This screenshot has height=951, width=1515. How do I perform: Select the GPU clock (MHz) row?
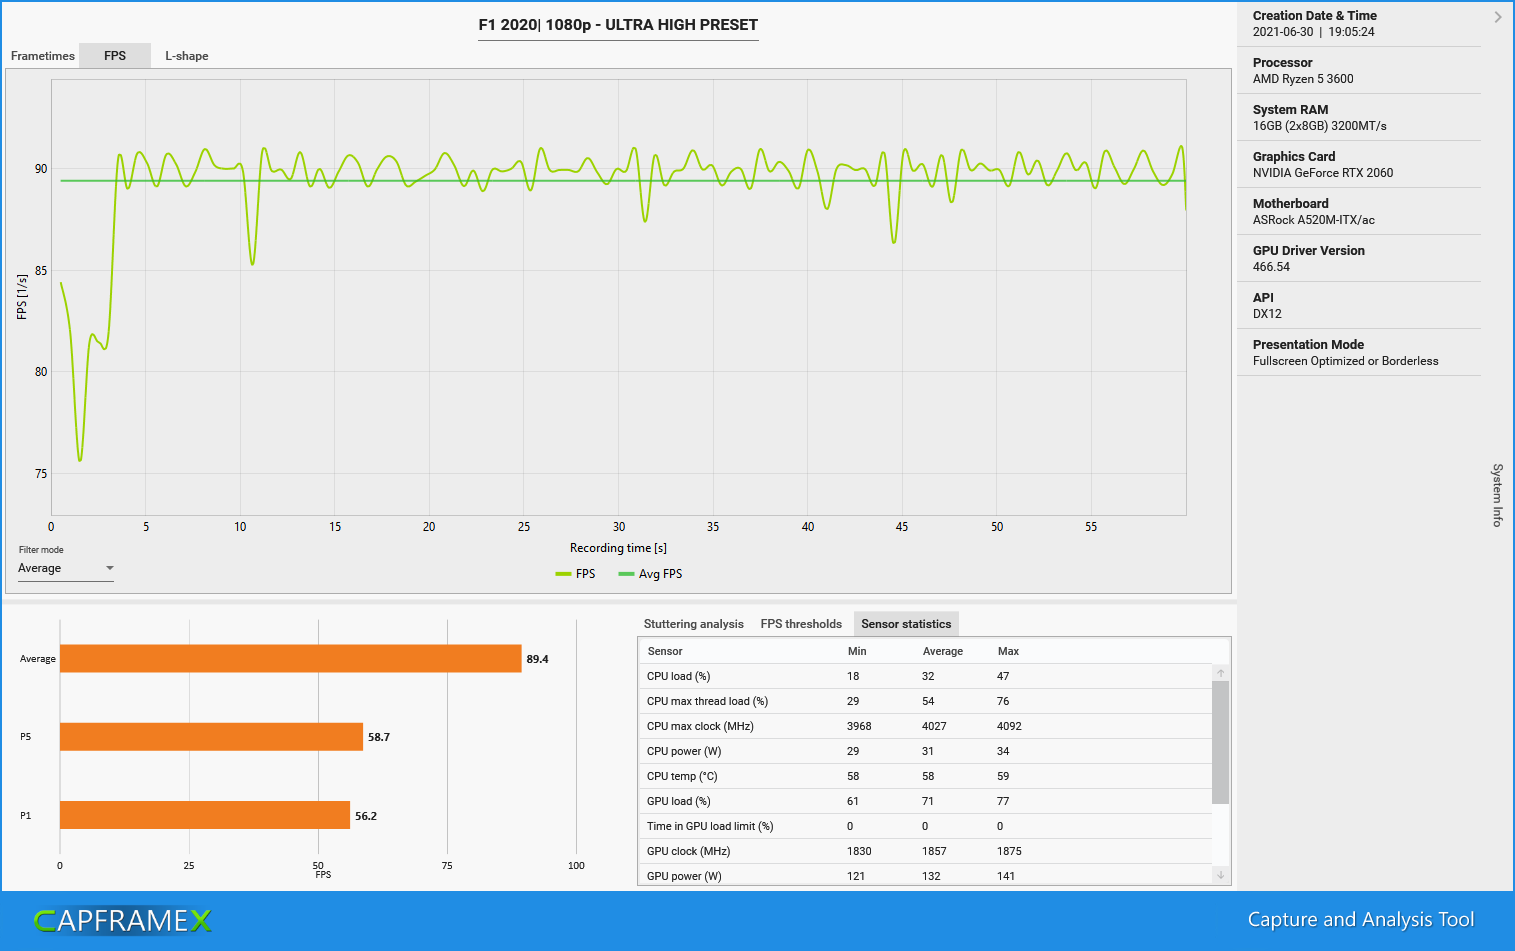click(x=925, y=851)
